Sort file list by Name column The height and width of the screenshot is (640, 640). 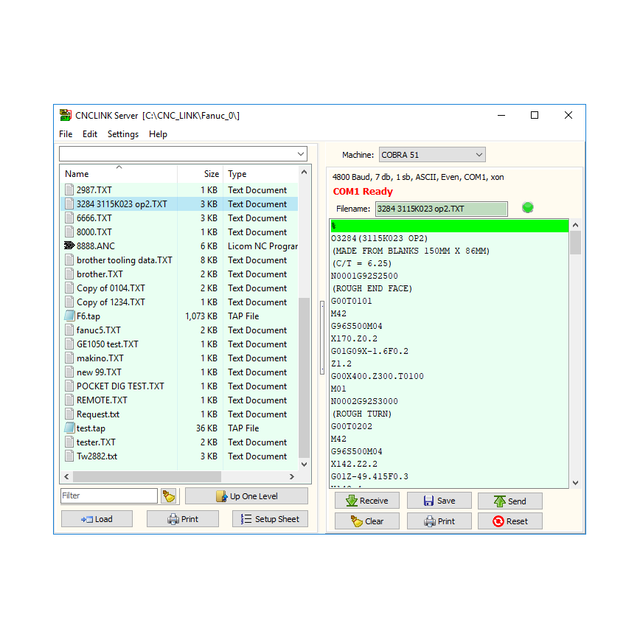tap(118, 173)
